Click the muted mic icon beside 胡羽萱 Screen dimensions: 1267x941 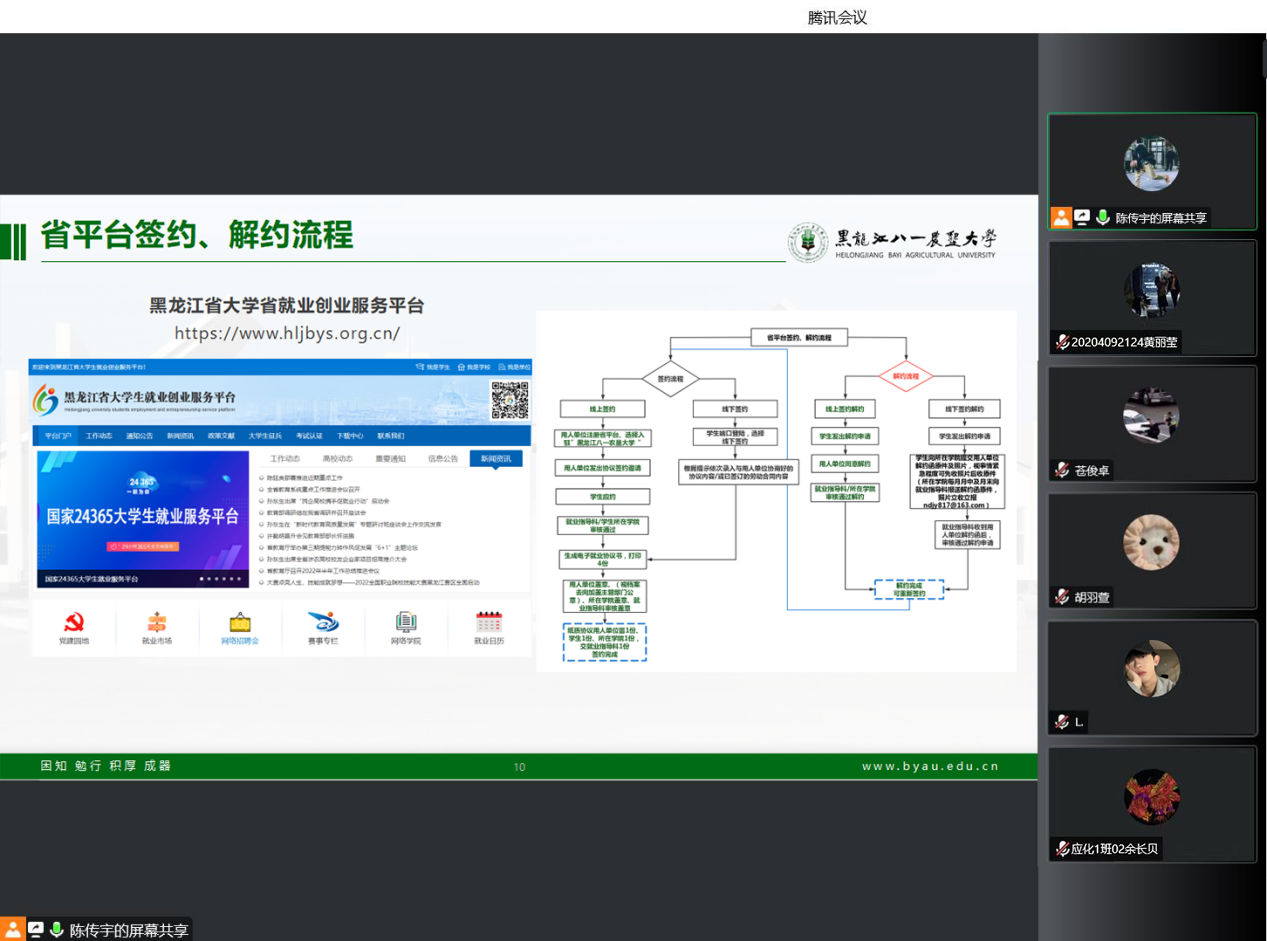coord(1062,597)
